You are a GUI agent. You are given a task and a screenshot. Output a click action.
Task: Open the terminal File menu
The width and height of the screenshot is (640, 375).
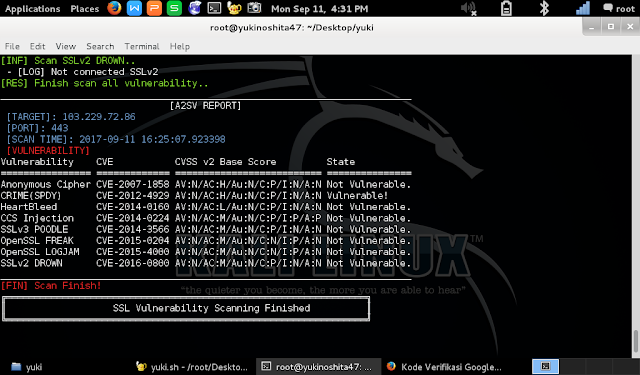tap(12, 46)
